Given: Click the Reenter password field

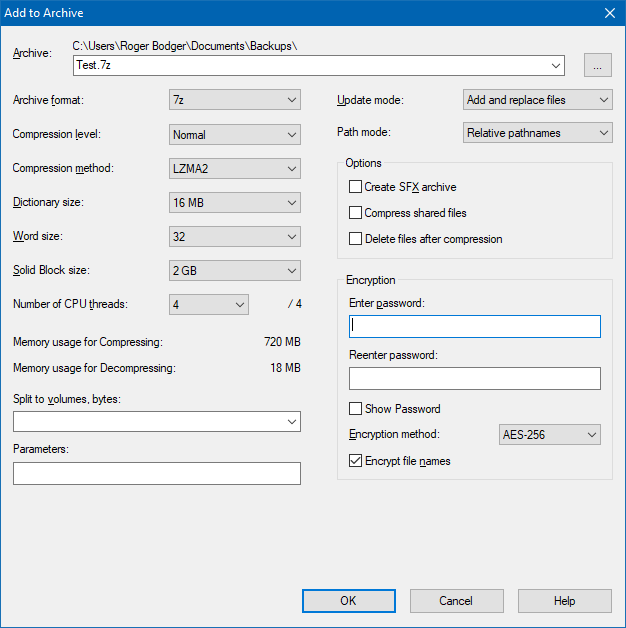Looking at the screenshot, I should click(x=474, y=378).
